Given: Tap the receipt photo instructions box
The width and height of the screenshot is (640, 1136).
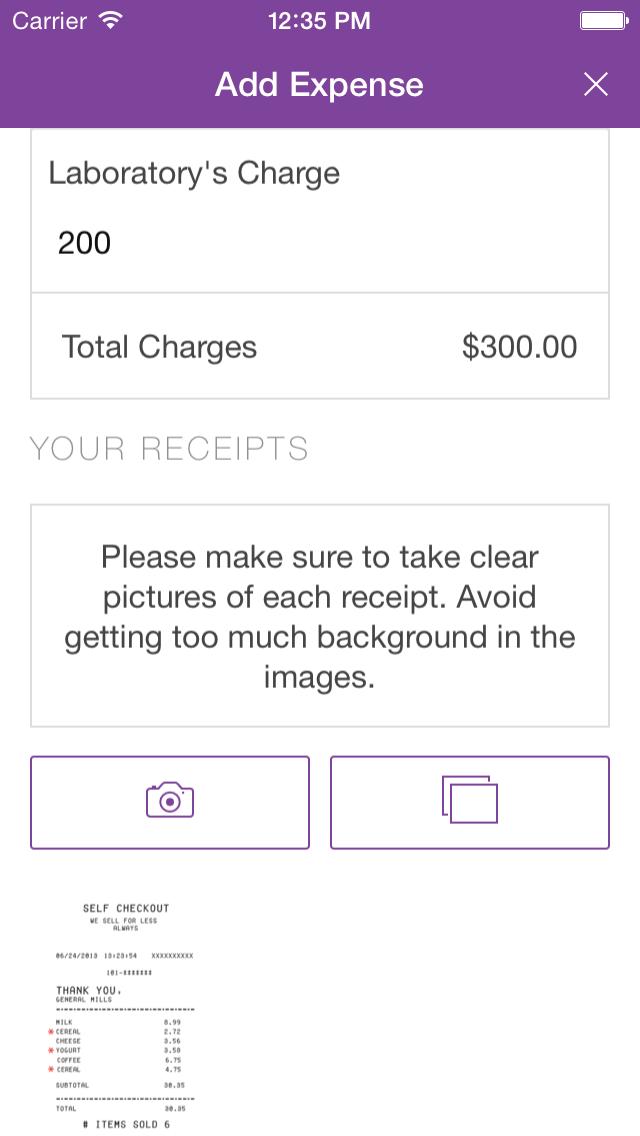Looking at the screenshot, I should tap(320, 616).
